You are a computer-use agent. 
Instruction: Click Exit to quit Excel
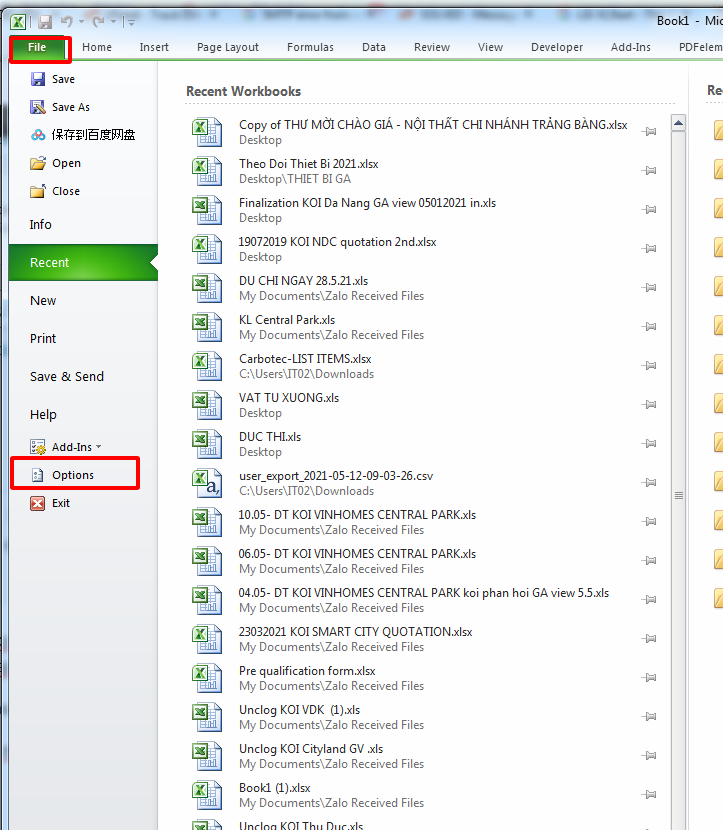50,504
